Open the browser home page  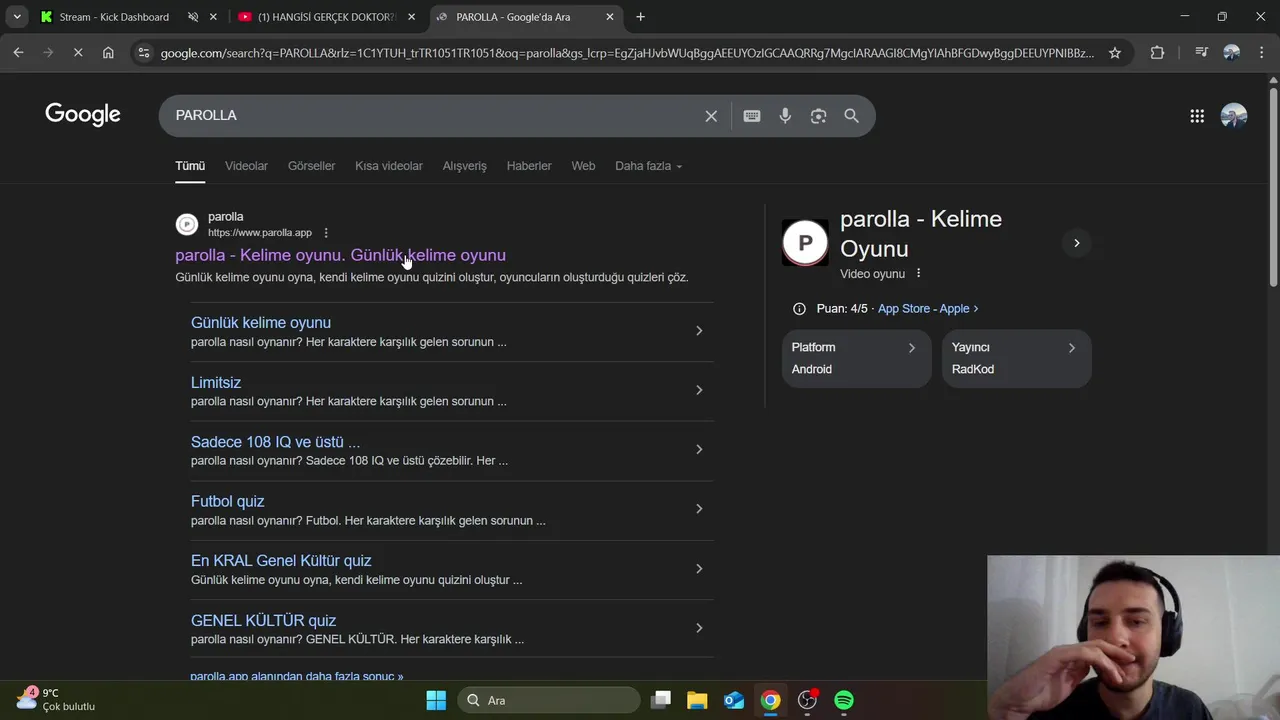click(108, 53)
